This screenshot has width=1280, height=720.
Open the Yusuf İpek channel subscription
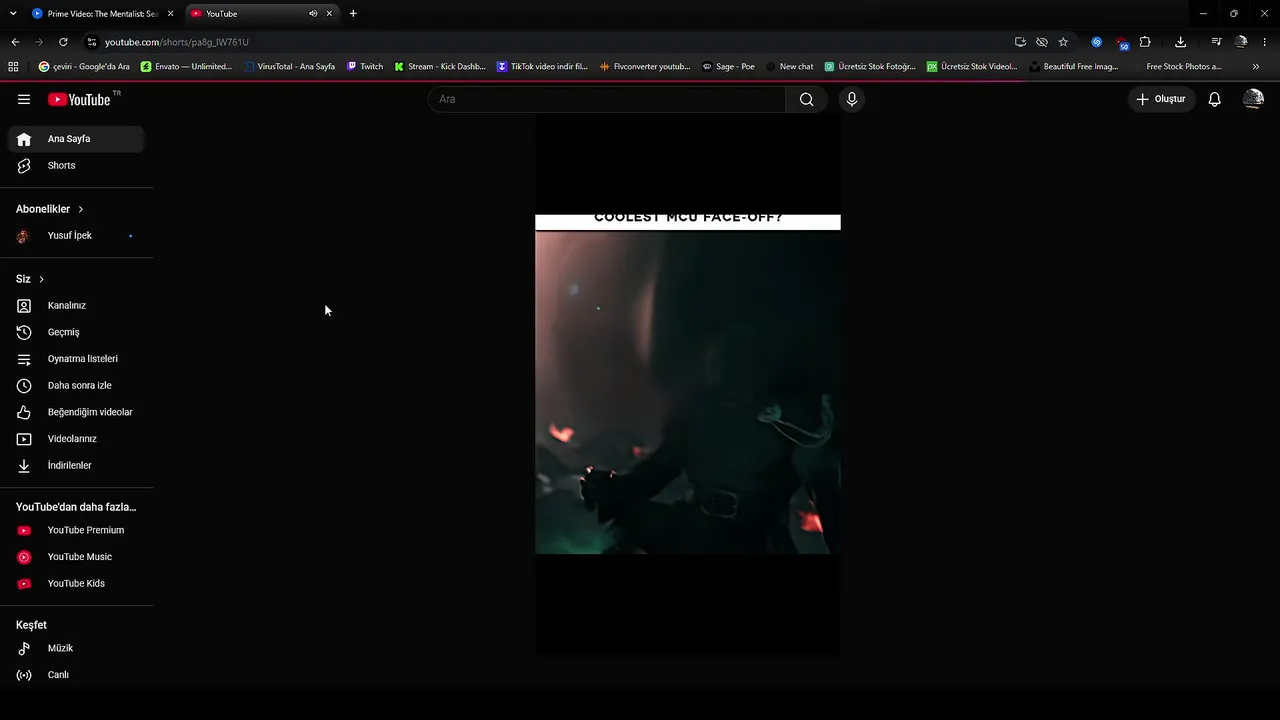pyautogui.click(x=76, y=236)
